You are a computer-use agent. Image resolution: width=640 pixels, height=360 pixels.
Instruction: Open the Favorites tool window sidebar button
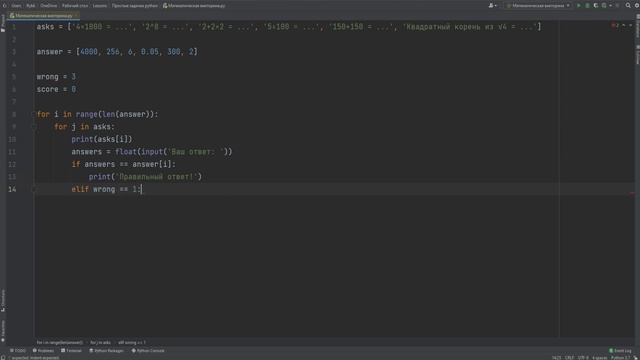(3, 331)
